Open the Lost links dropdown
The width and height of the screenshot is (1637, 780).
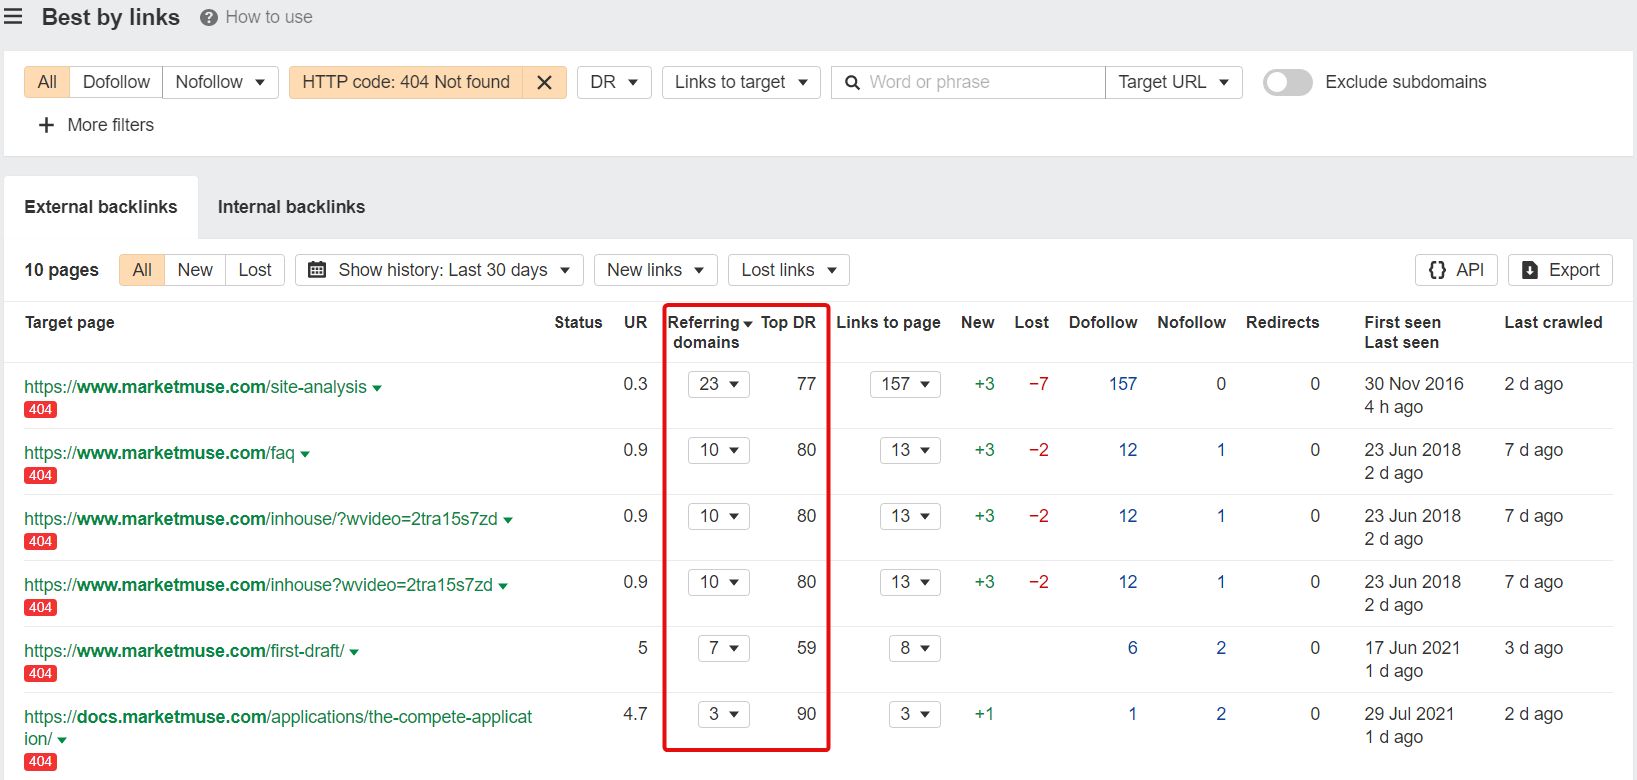(x=789, y=270)
